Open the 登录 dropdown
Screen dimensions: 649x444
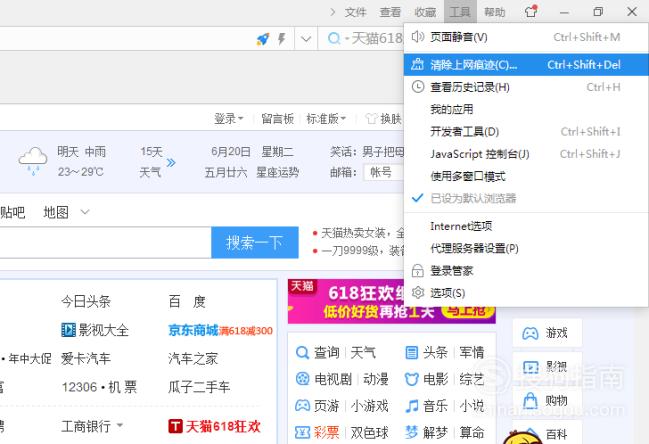pos(229,119)
